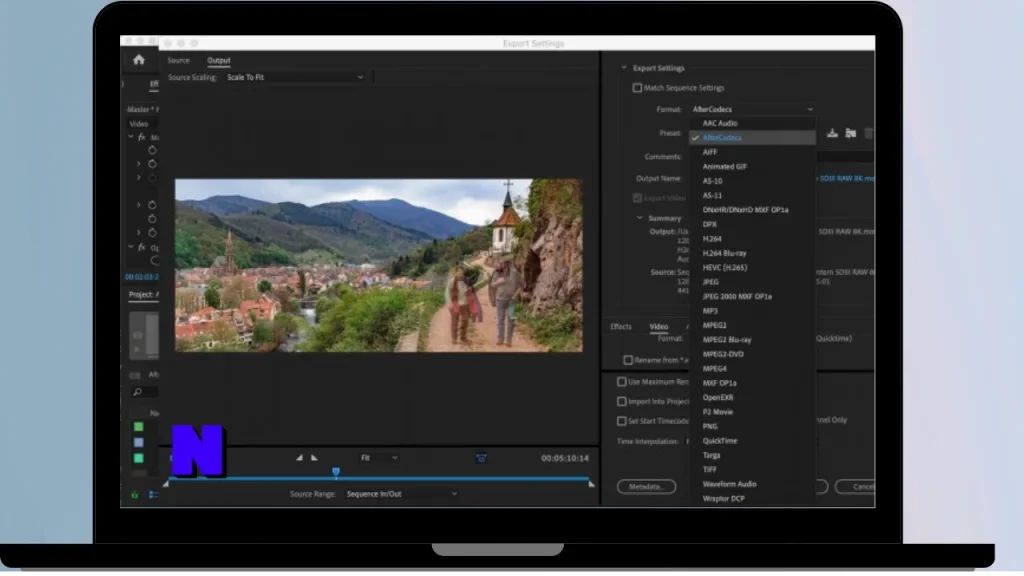The width and height of the screenshot is (1024, 576).
Task: Tick the Rename from checkbox
Action: tap(628, 360)
